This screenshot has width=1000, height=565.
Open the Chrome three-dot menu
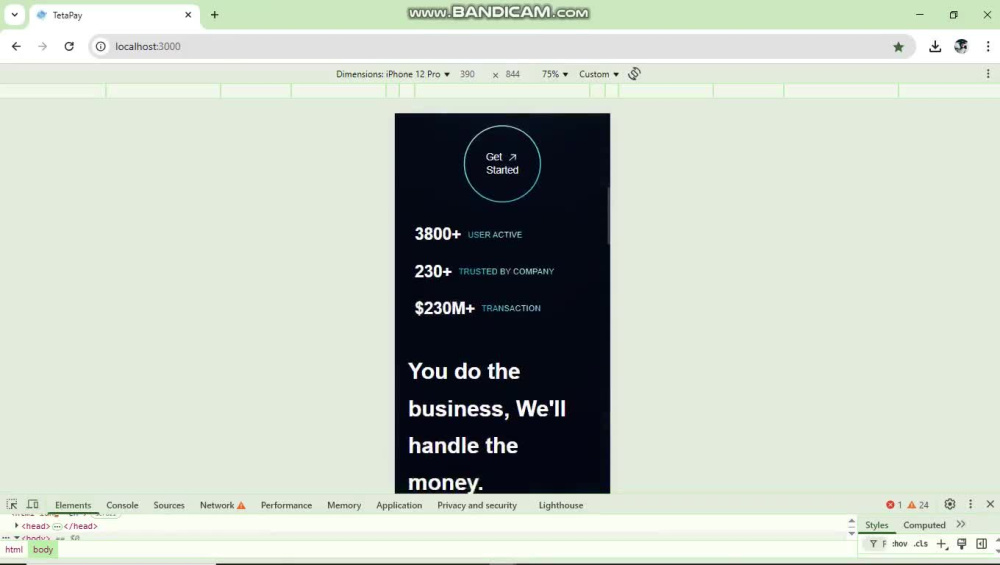987,47
